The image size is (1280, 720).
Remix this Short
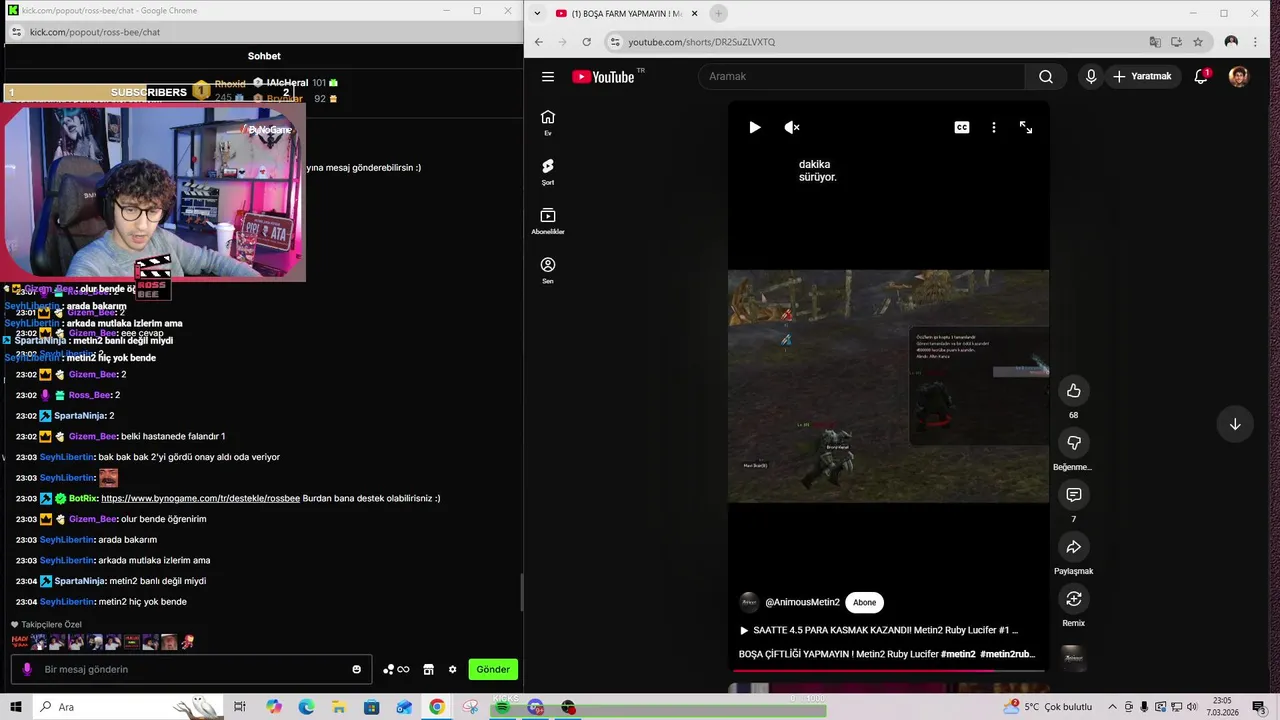[x=1074, y=599]
